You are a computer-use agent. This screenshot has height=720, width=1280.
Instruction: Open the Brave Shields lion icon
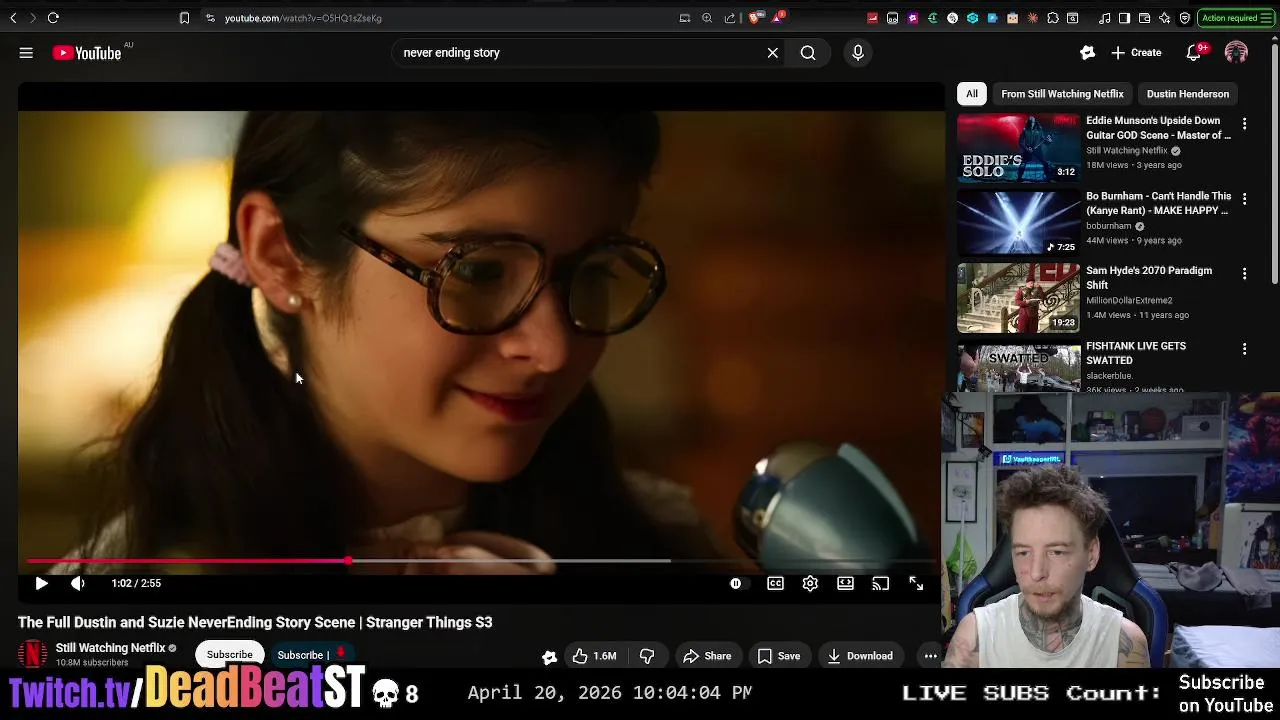(755, 18)
